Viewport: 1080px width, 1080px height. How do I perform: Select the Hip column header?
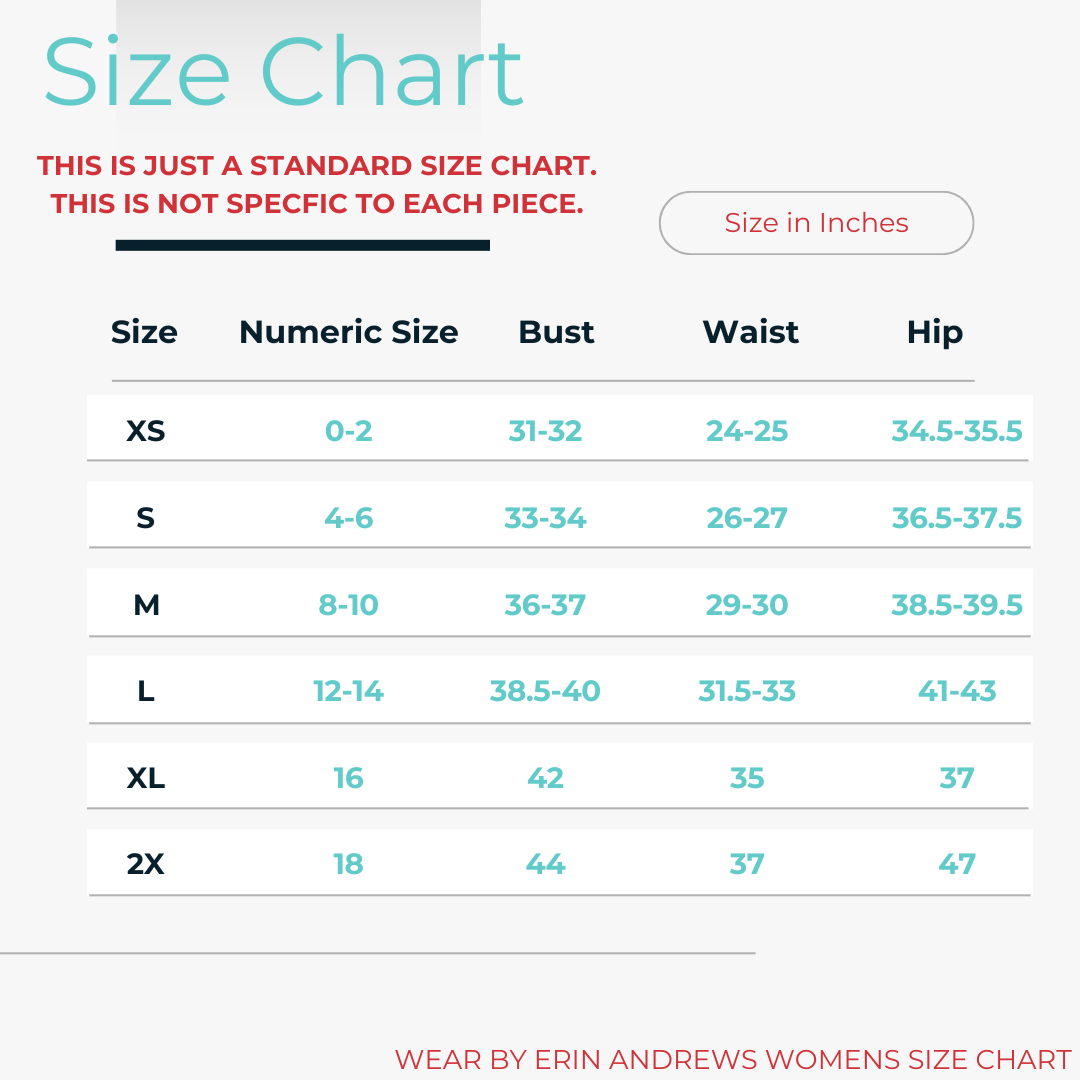tap(934, 332)
